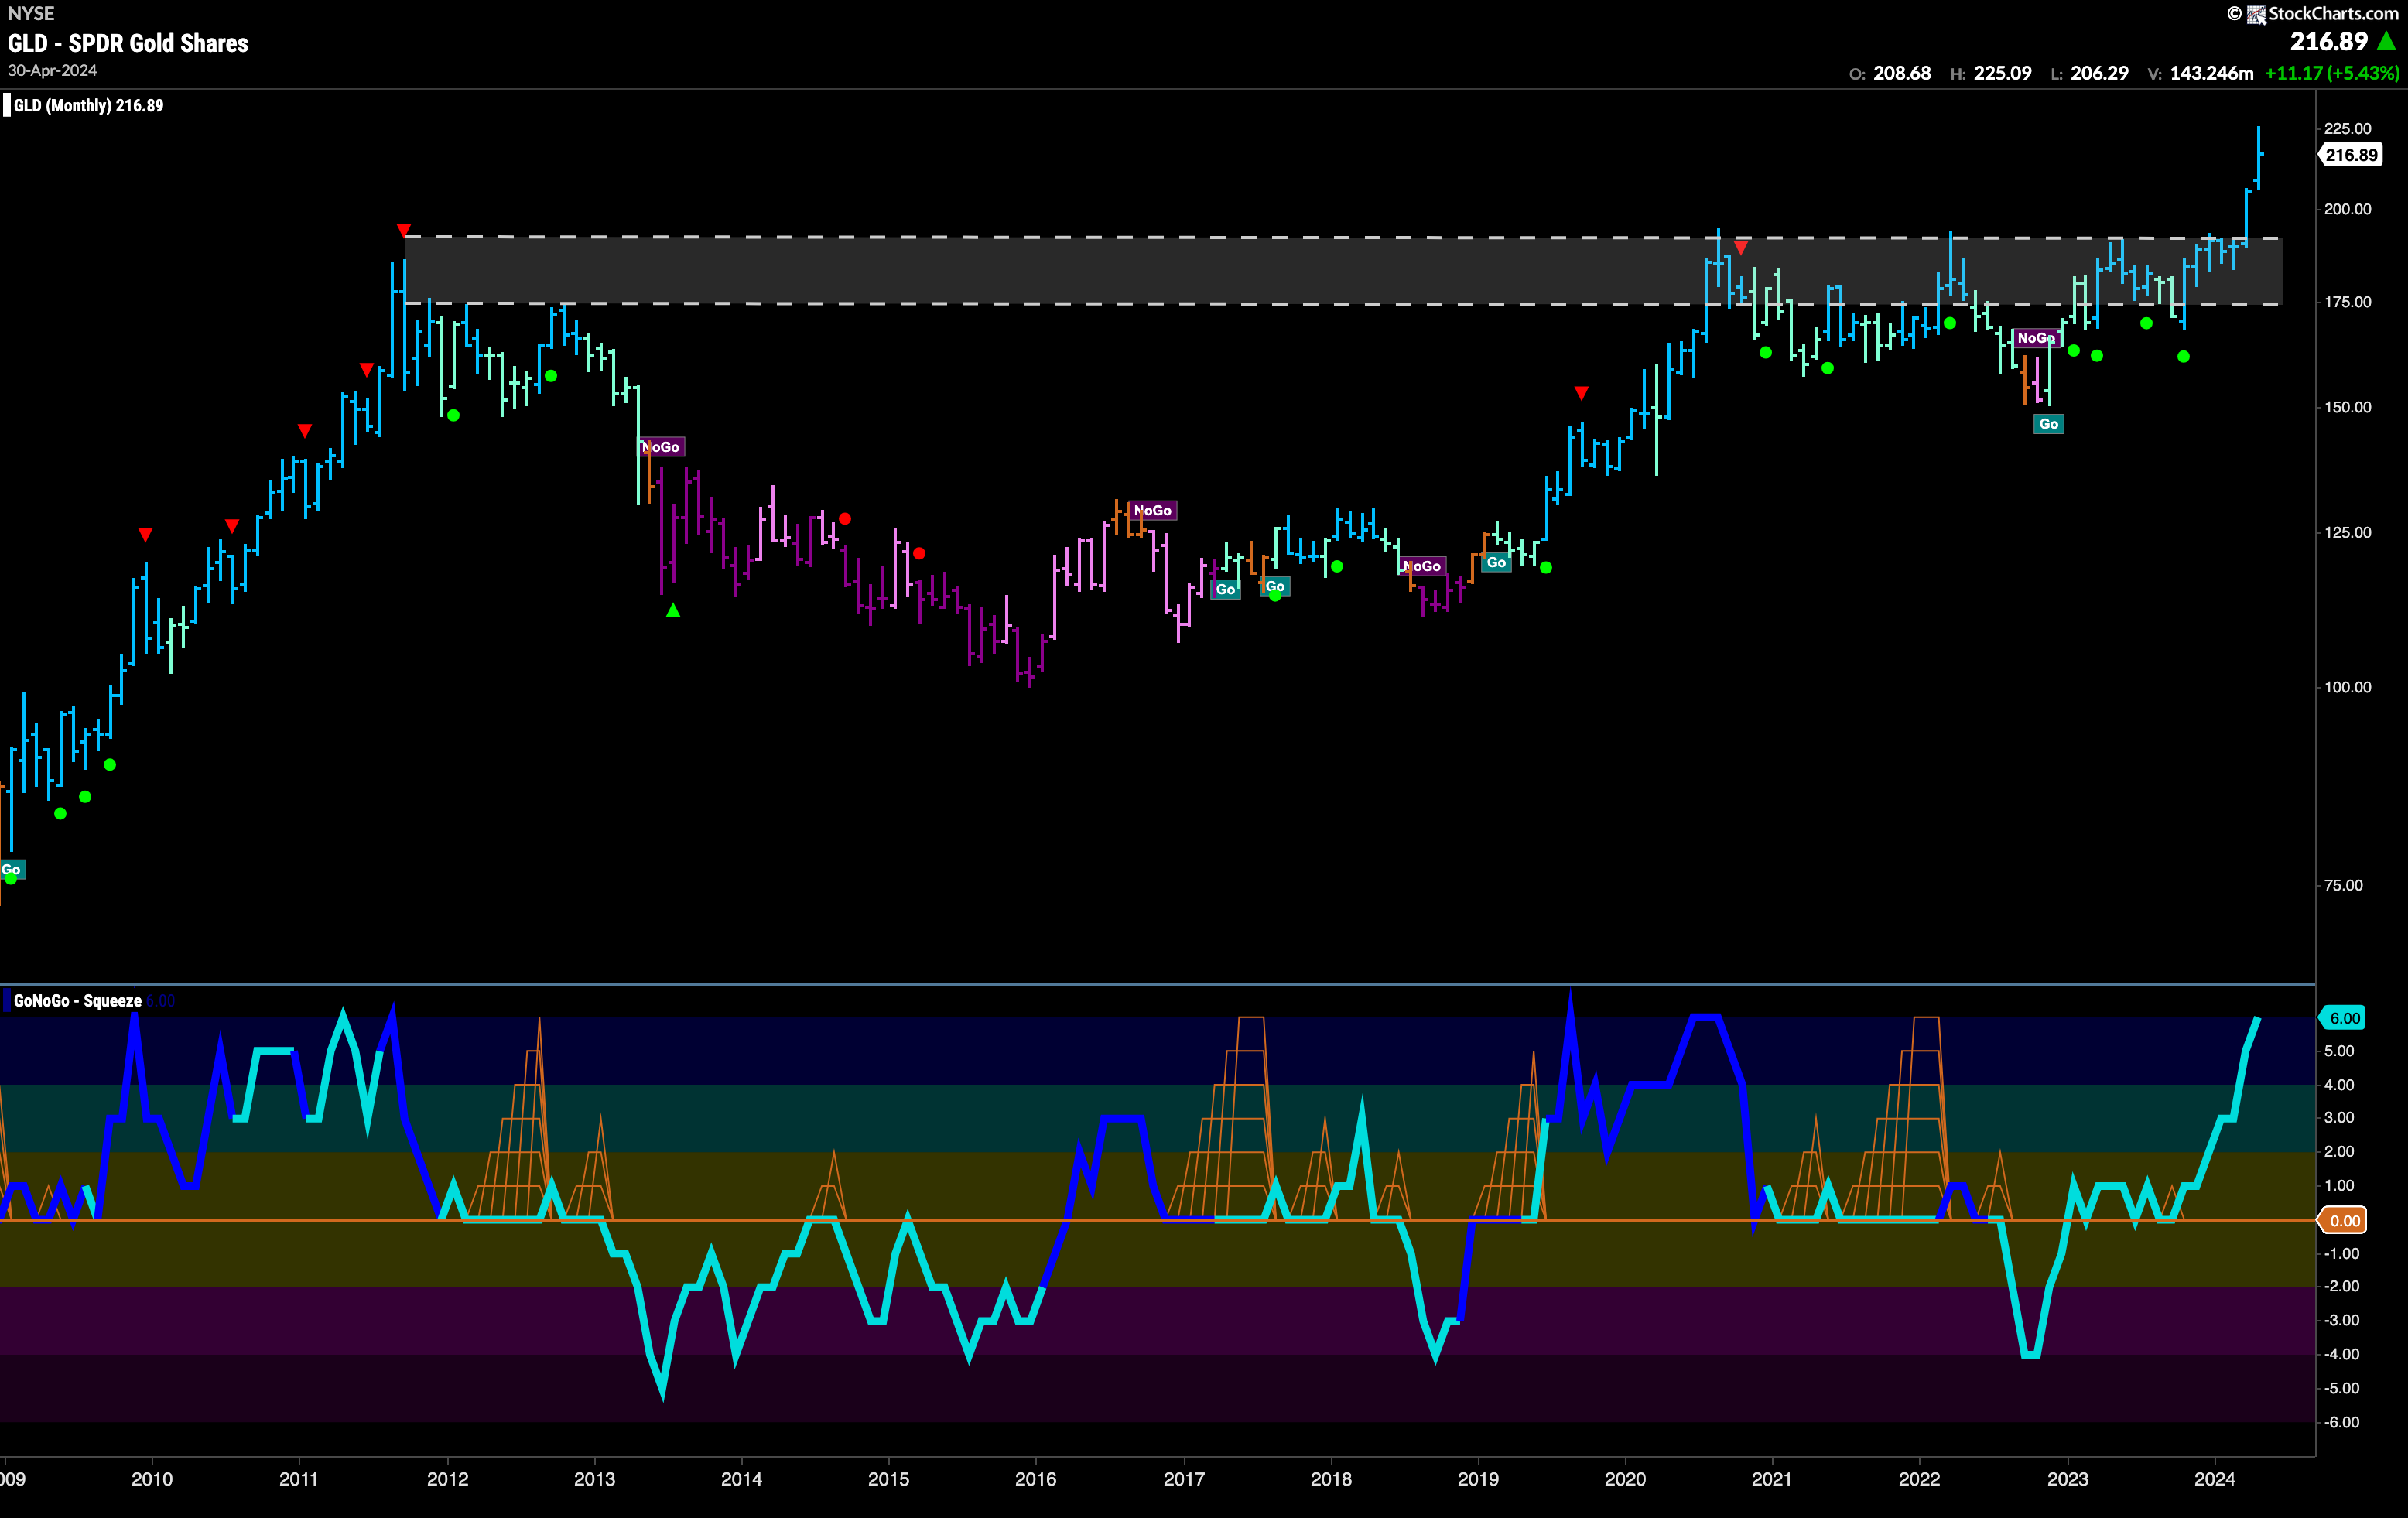
Task: Click the red down triangle at the 2011 peak
Action: pos(404,230)
